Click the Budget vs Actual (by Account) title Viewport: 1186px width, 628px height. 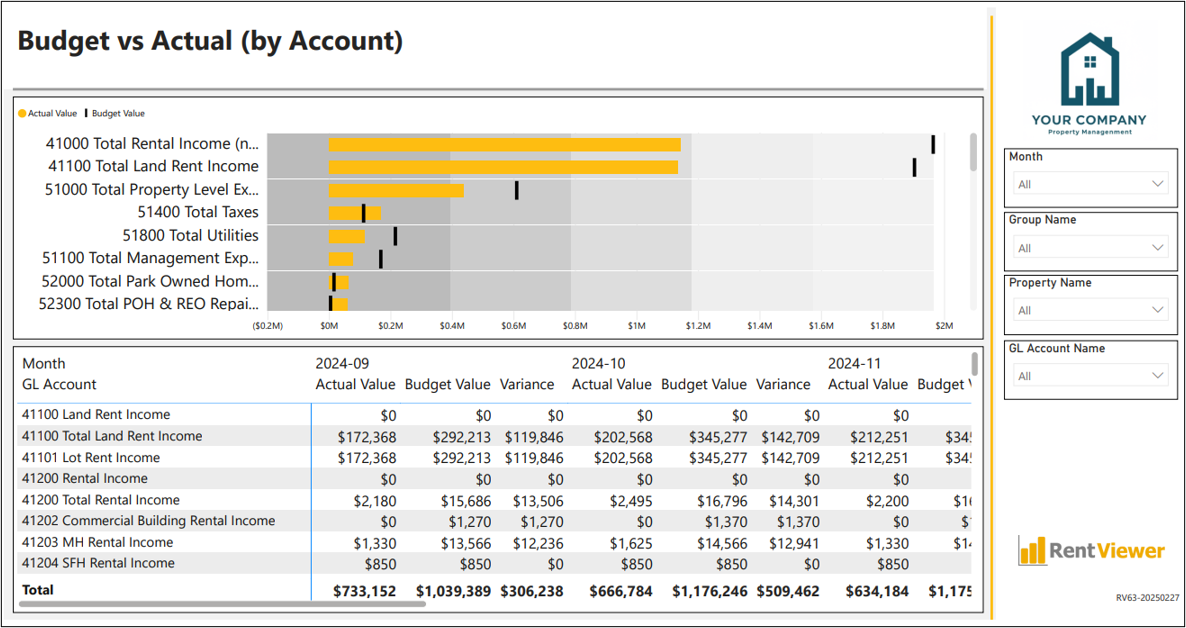(x=210, y=41)
